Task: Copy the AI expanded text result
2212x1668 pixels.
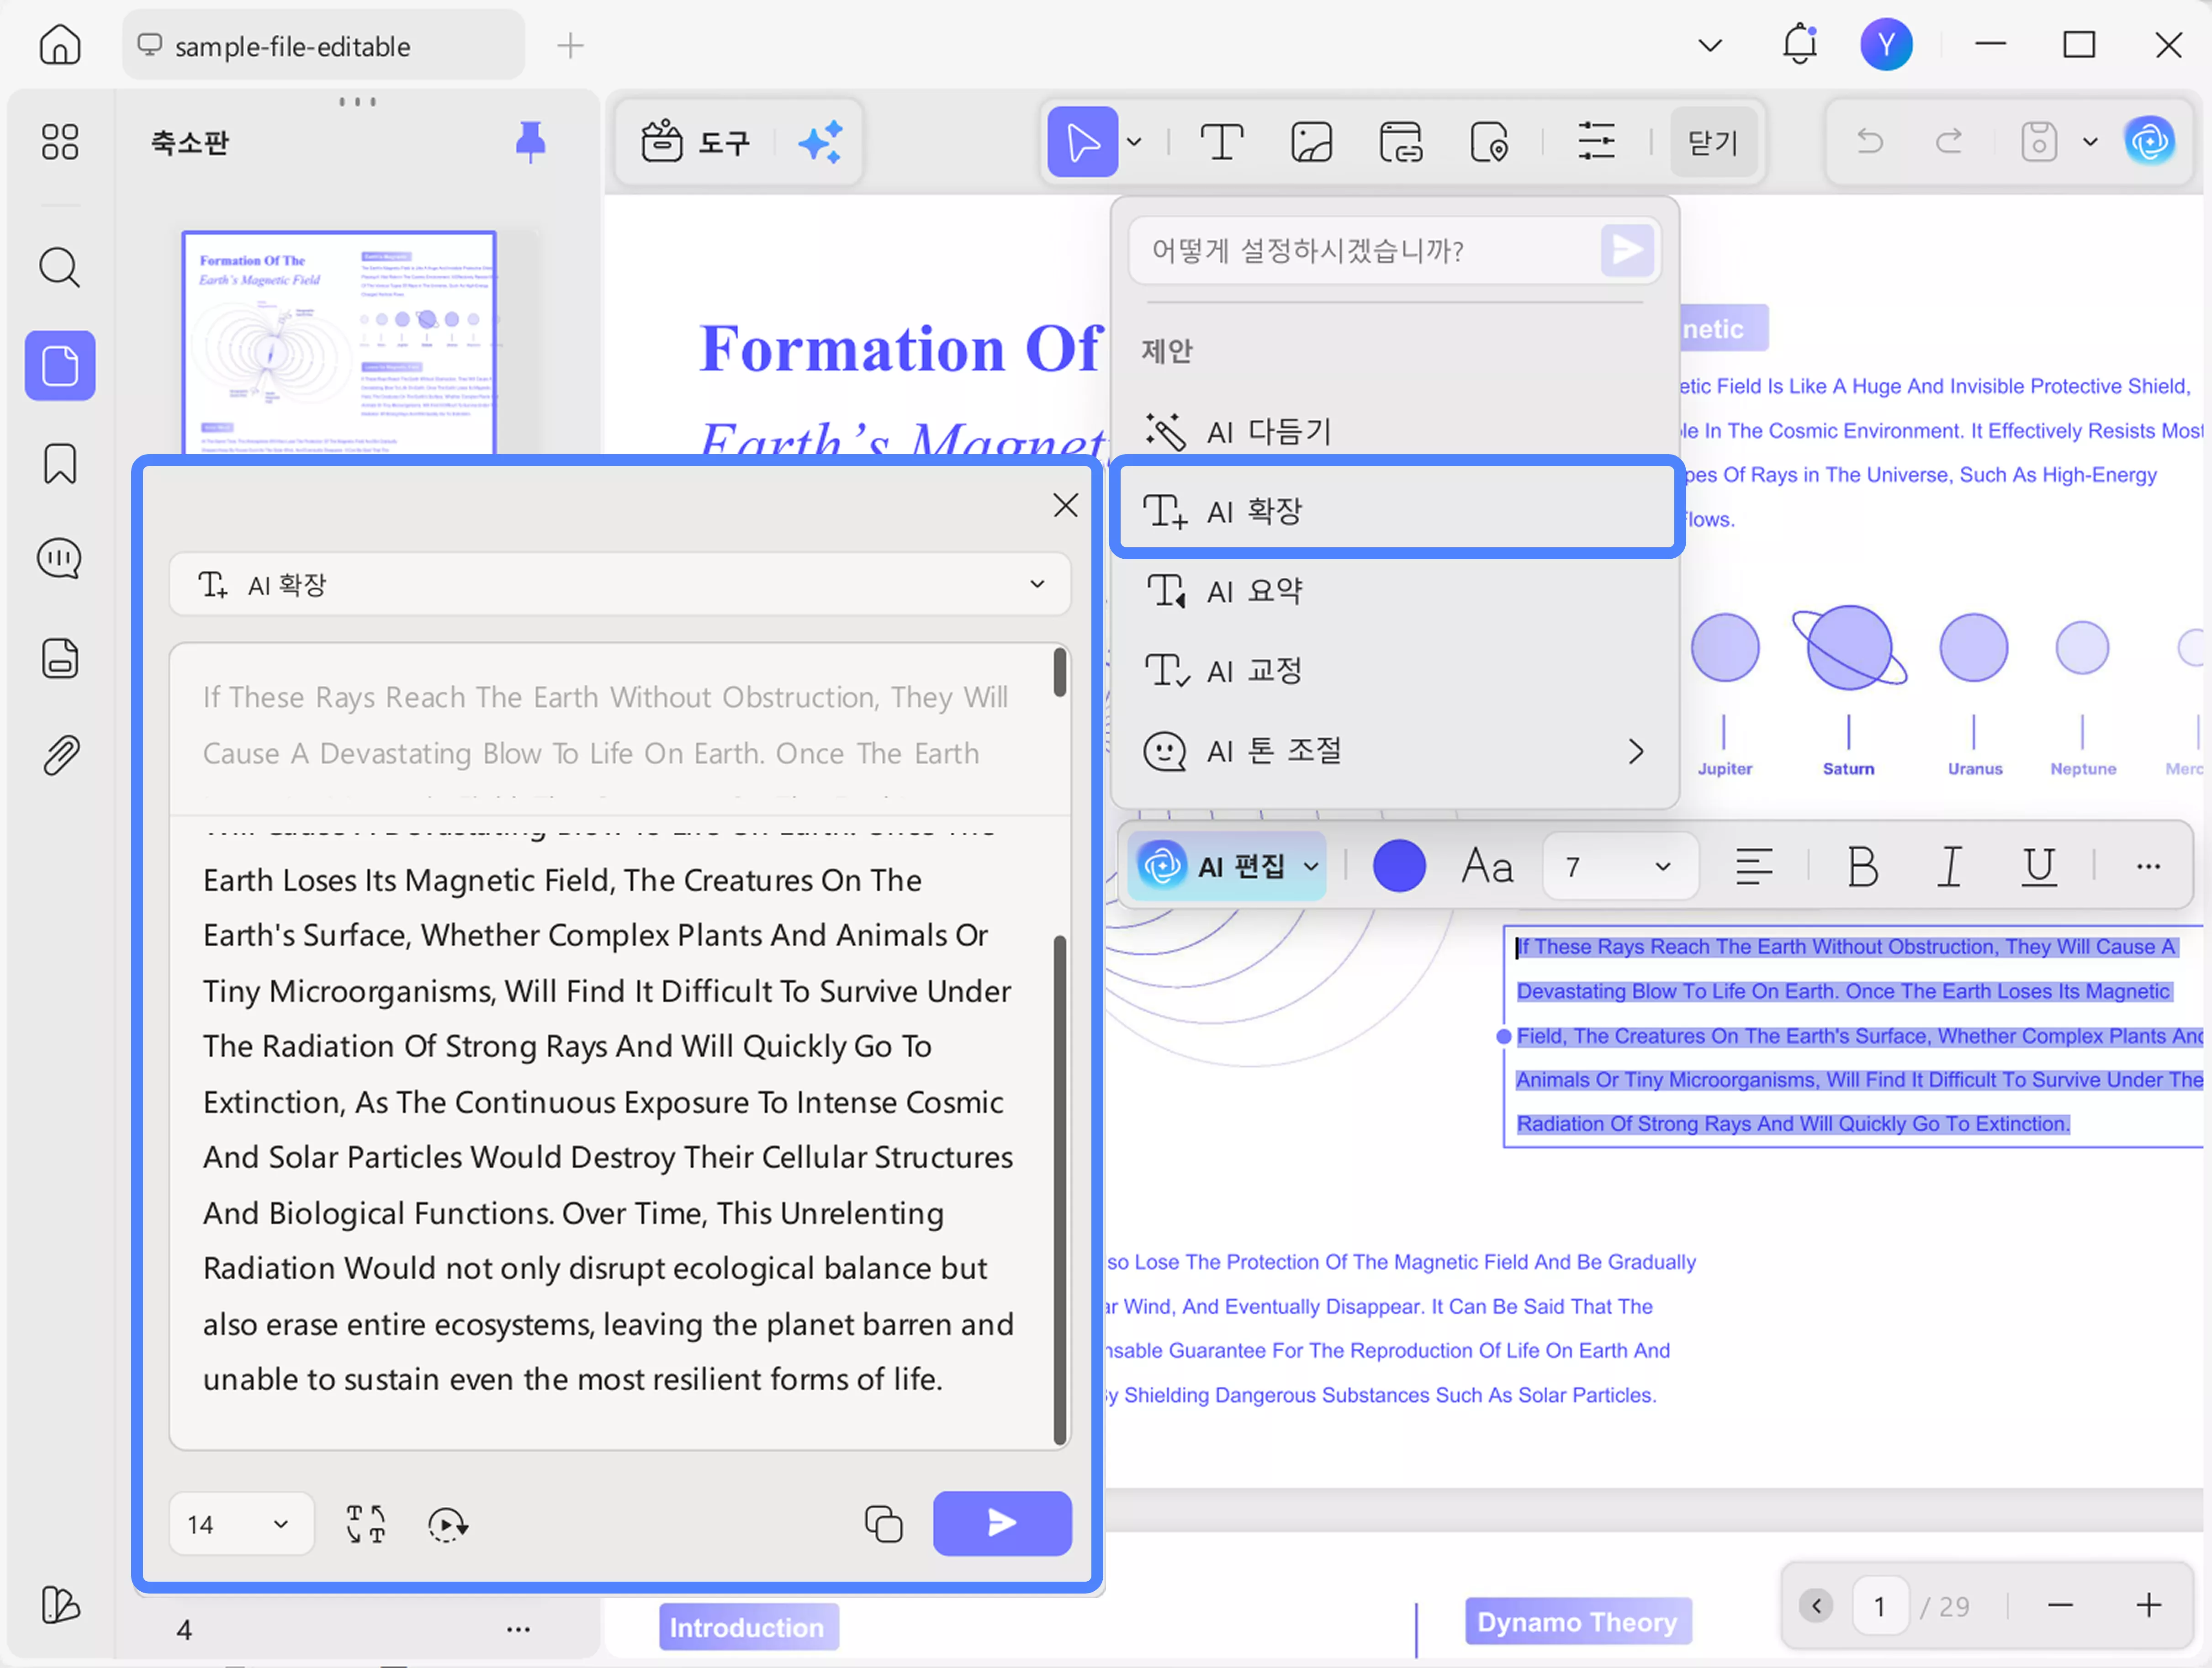Action: pyautogui.click(x=883, y=1524)
